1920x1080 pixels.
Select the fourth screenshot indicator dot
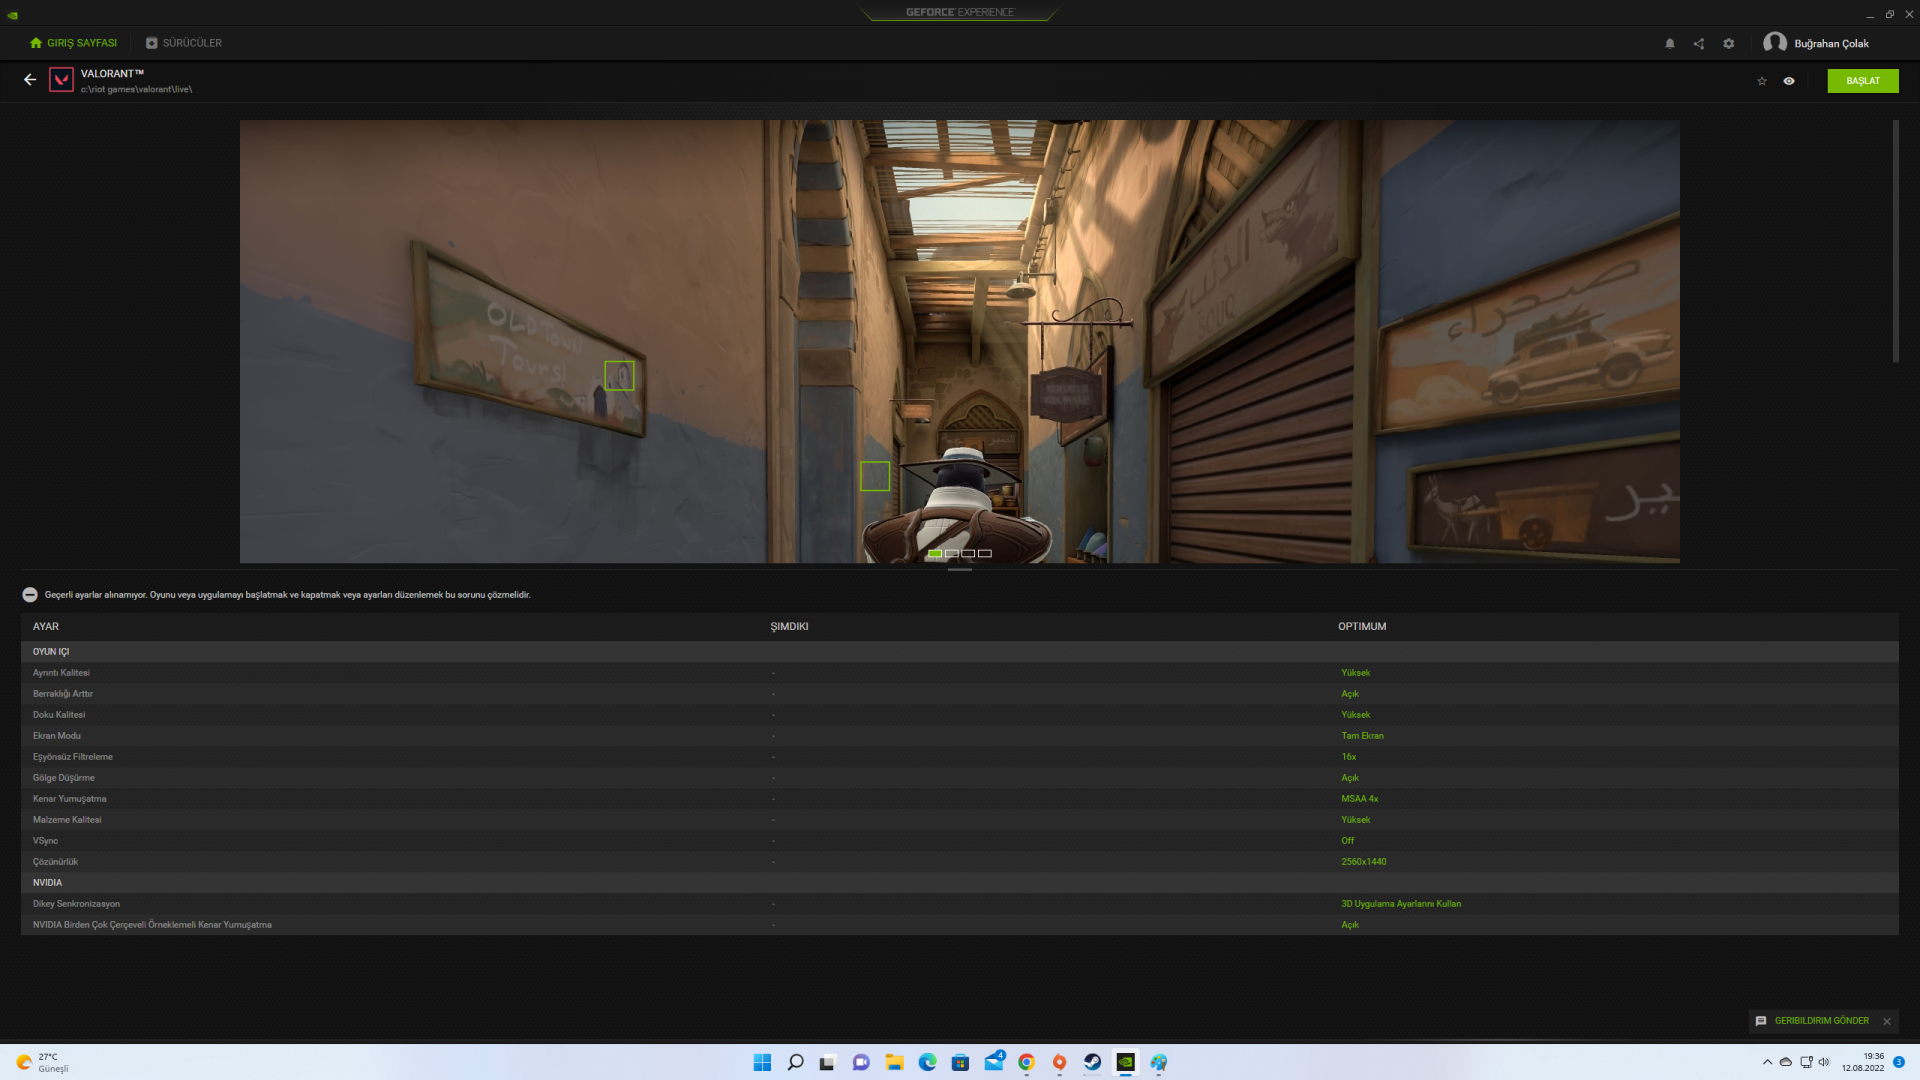tap(984, 553)
